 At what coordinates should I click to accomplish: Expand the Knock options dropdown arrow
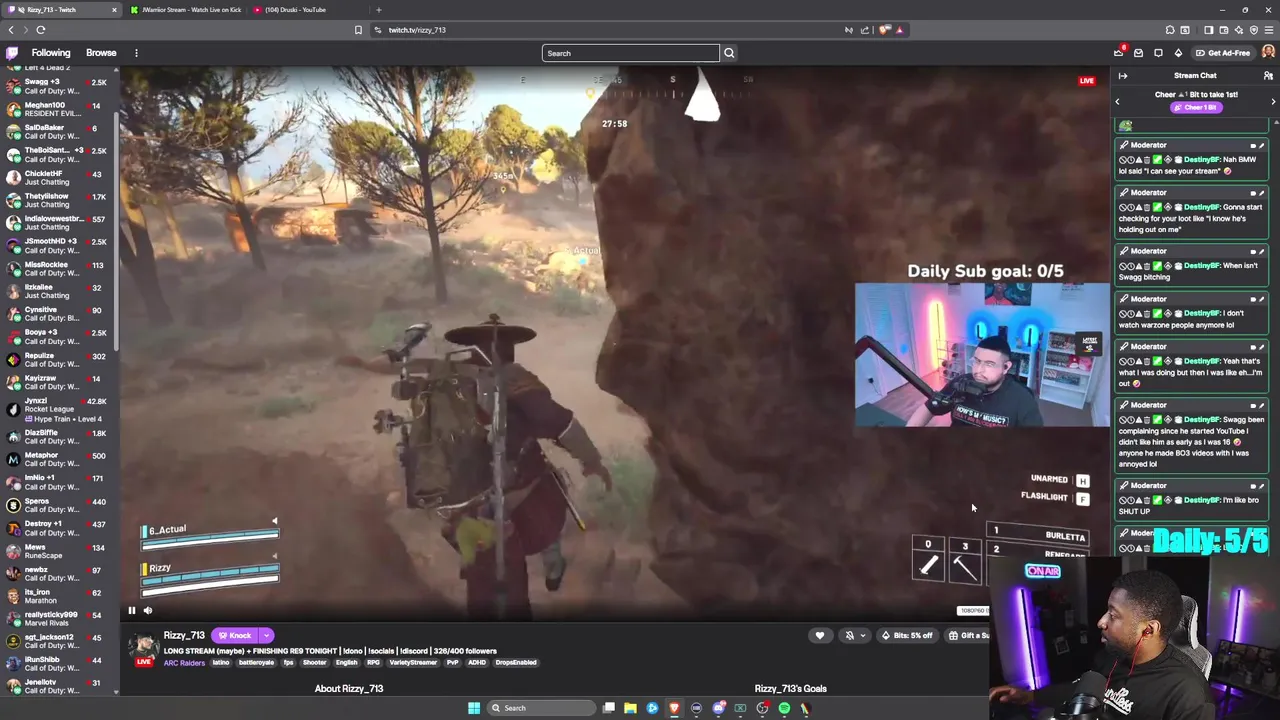(266, 635)
